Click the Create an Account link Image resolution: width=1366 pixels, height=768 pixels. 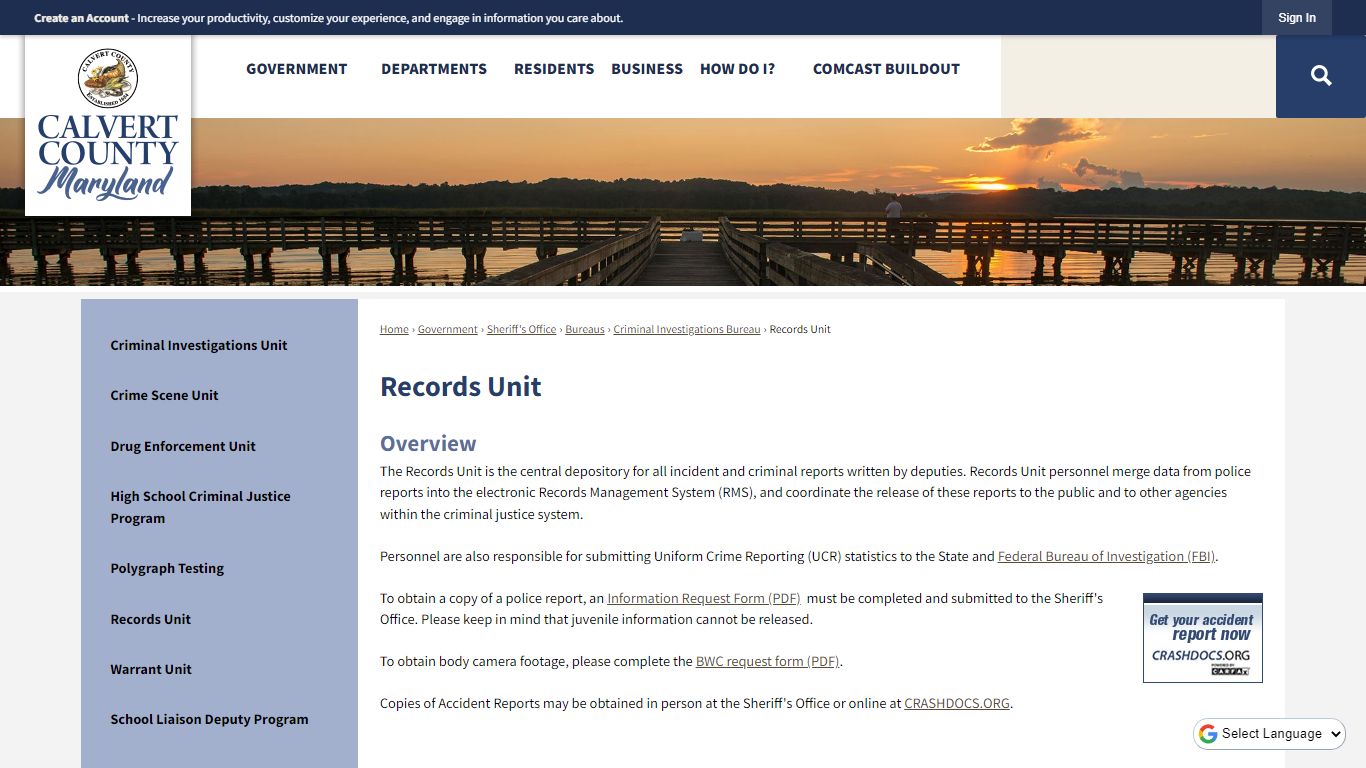(x=81, y=17)
